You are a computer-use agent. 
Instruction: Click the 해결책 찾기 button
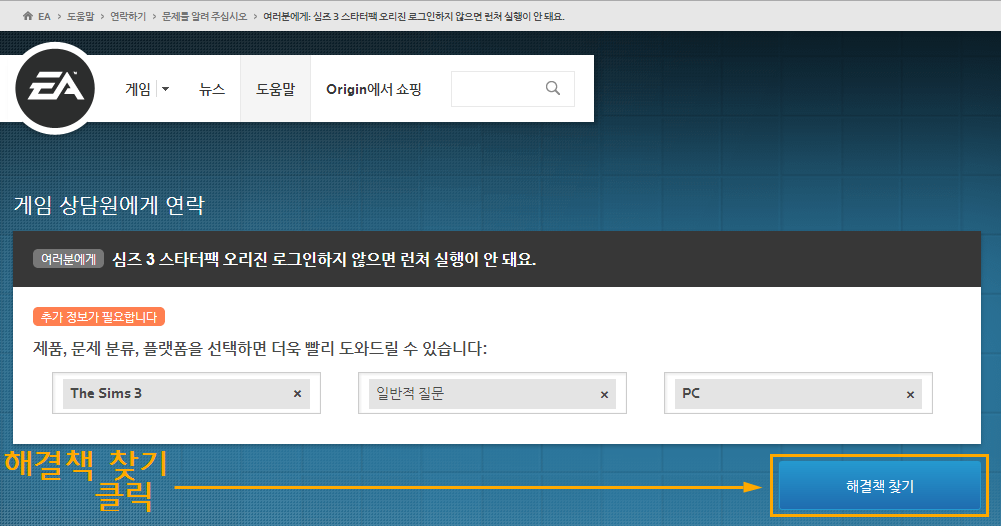(x=880, y=486)
